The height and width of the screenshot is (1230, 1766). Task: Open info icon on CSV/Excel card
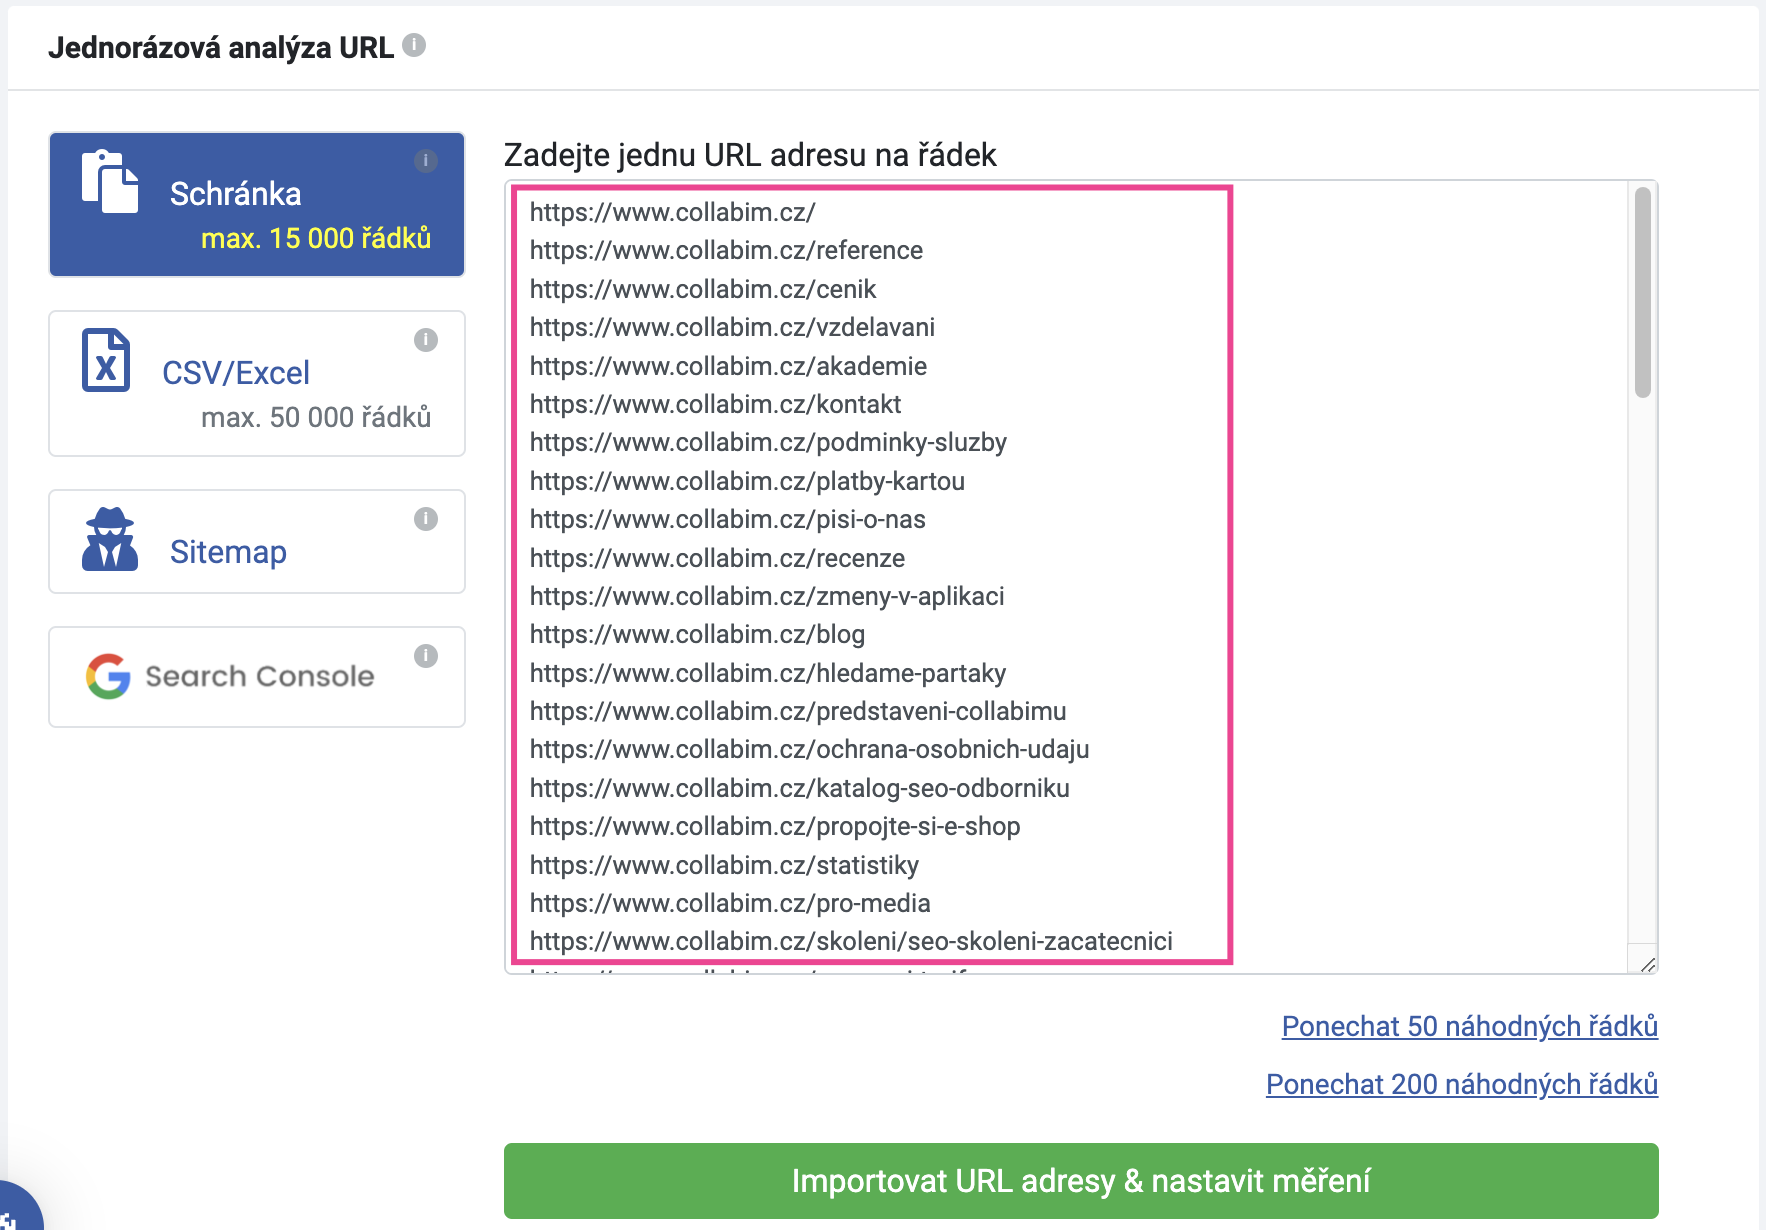426,340
